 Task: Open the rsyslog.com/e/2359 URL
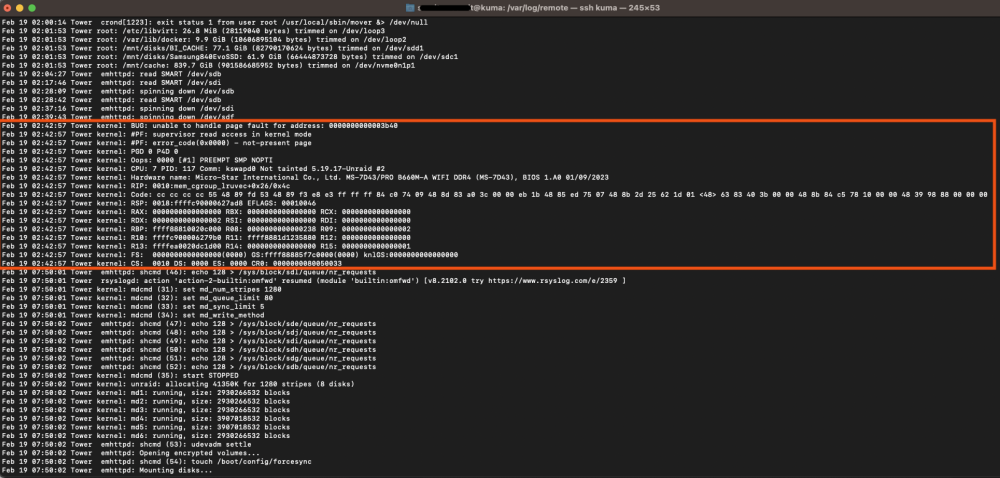554,281
